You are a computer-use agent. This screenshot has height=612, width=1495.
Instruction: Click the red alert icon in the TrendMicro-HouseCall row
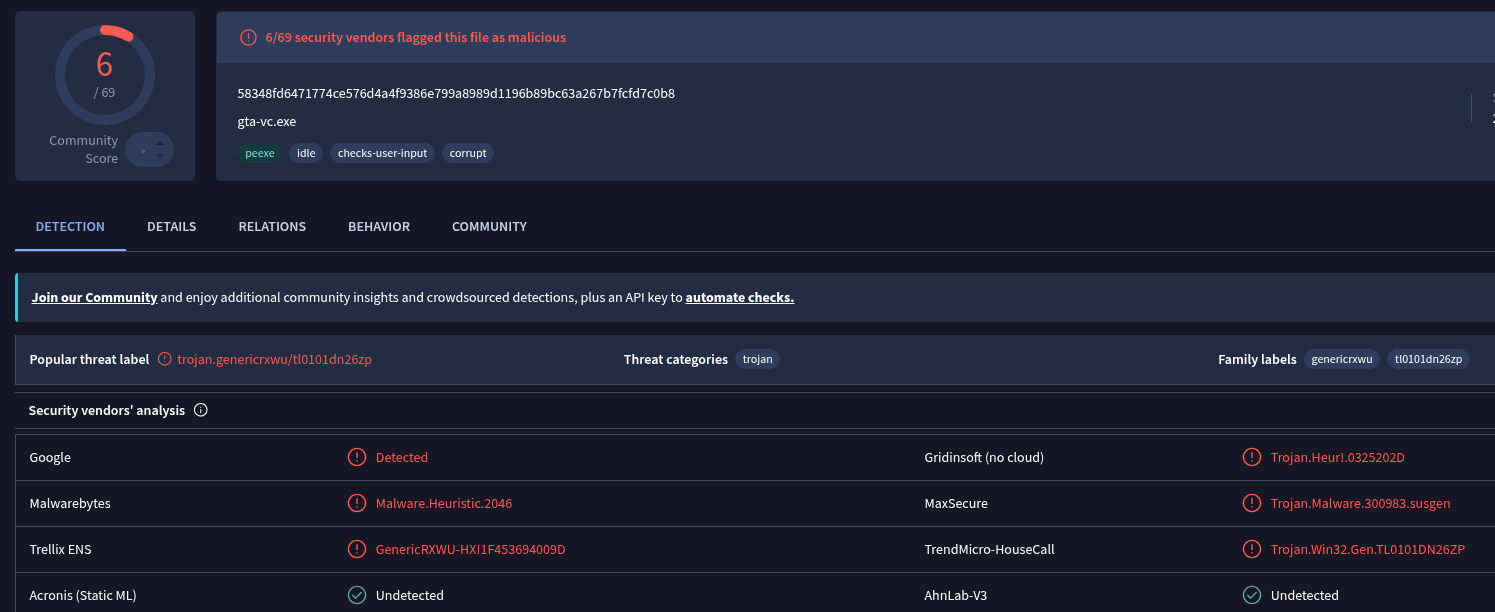1252,549
